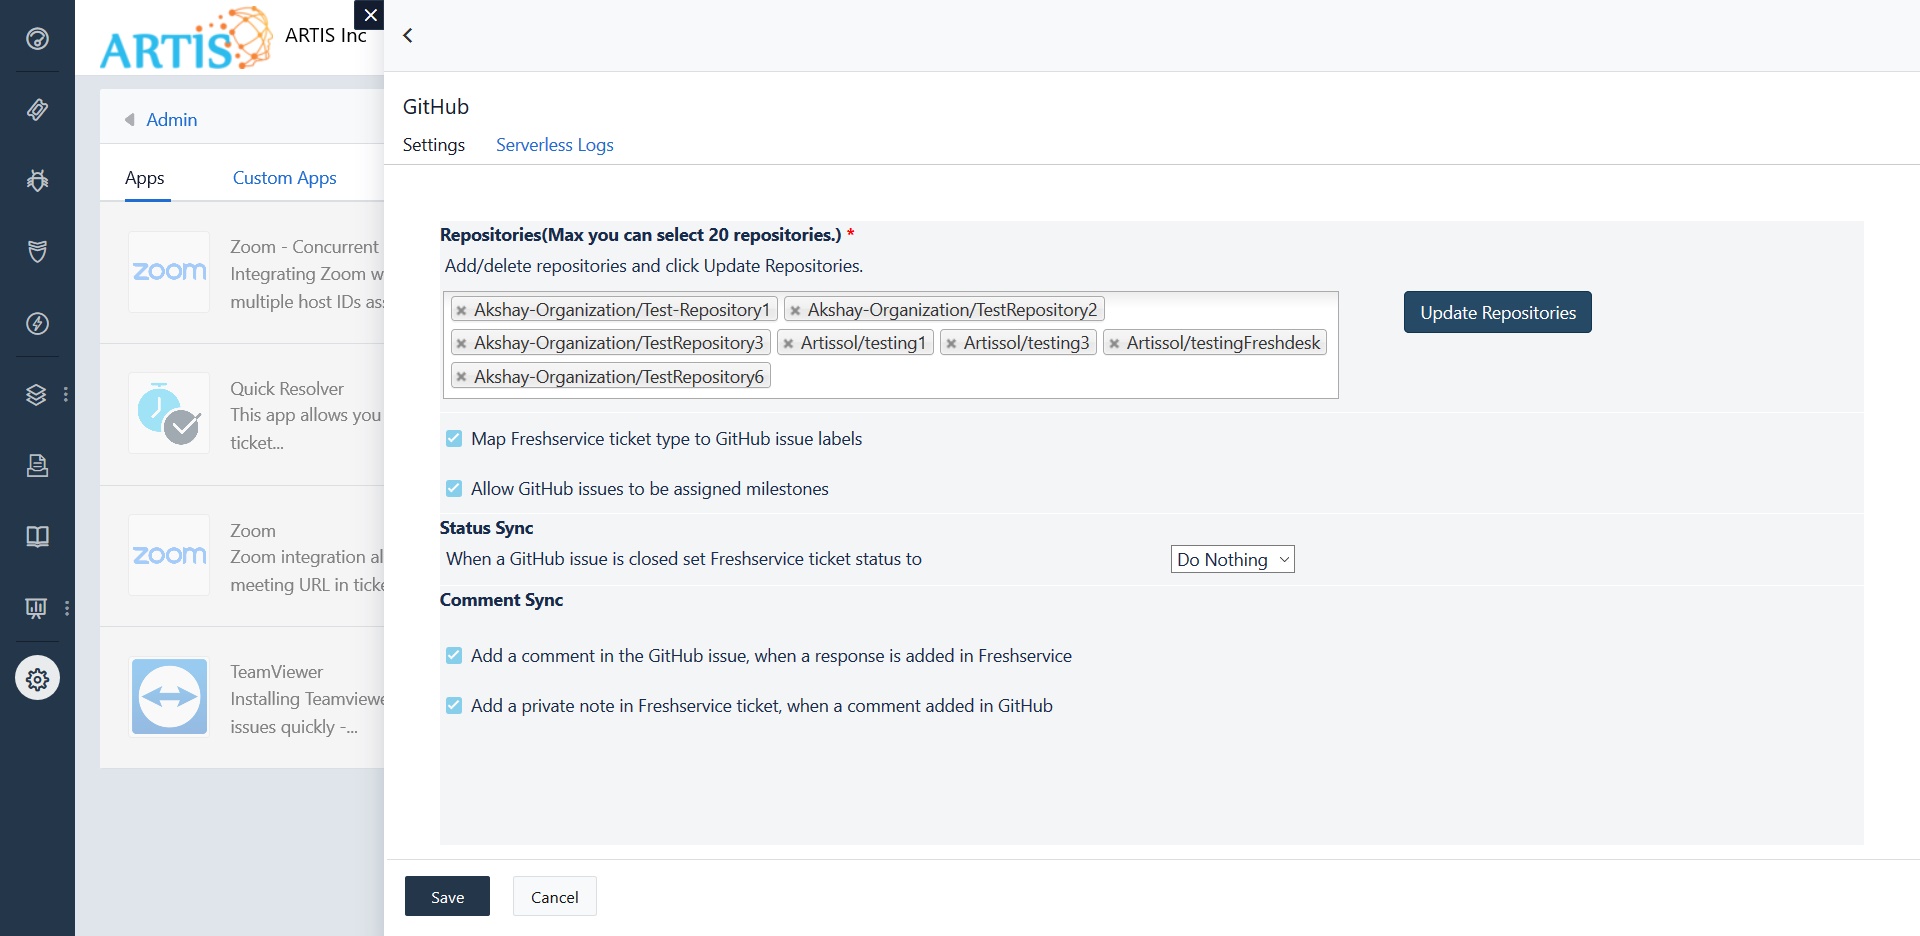
Task: Open the TeamViewer app title
Action: (x=277, y=672)
